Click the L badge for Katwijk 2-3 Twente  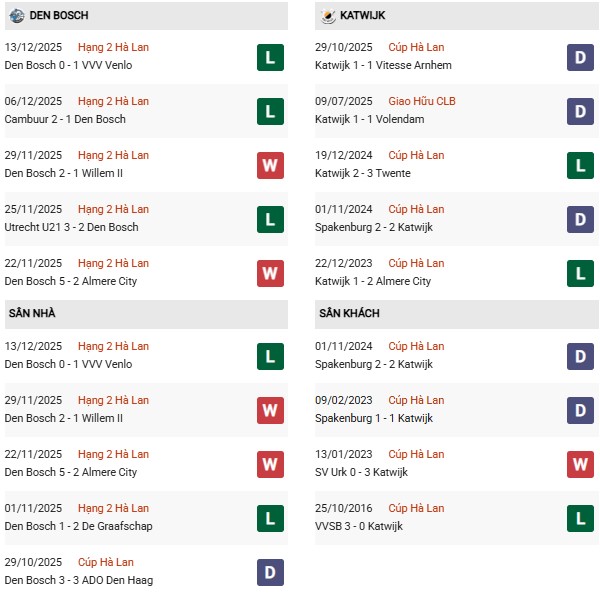click(581, 165)
